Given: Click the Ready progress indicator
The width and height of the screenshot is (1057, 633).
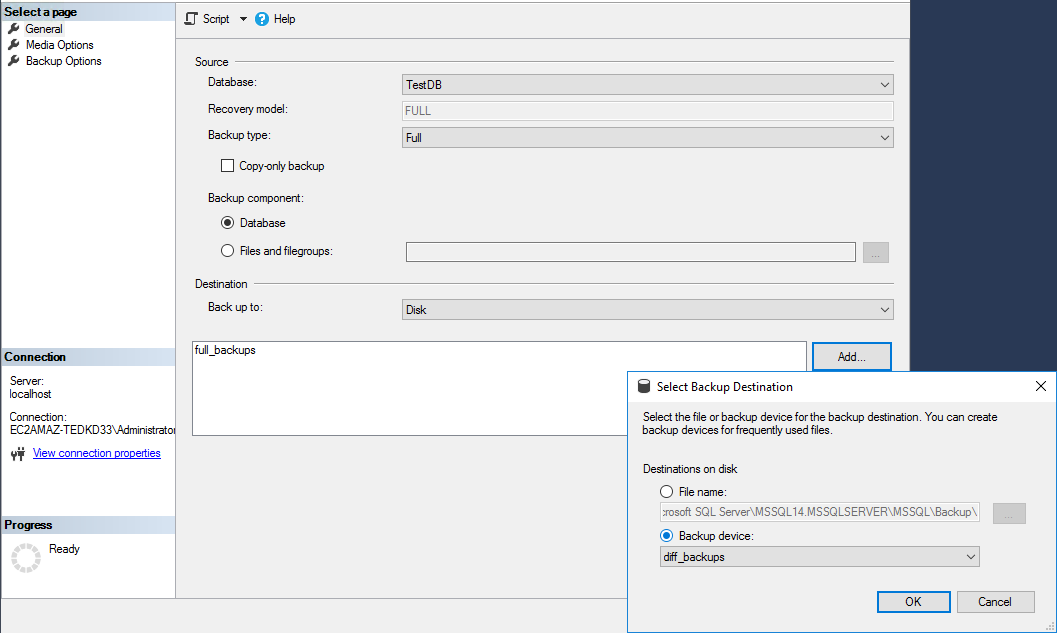Looking at the screenshot, I should 64,548.
